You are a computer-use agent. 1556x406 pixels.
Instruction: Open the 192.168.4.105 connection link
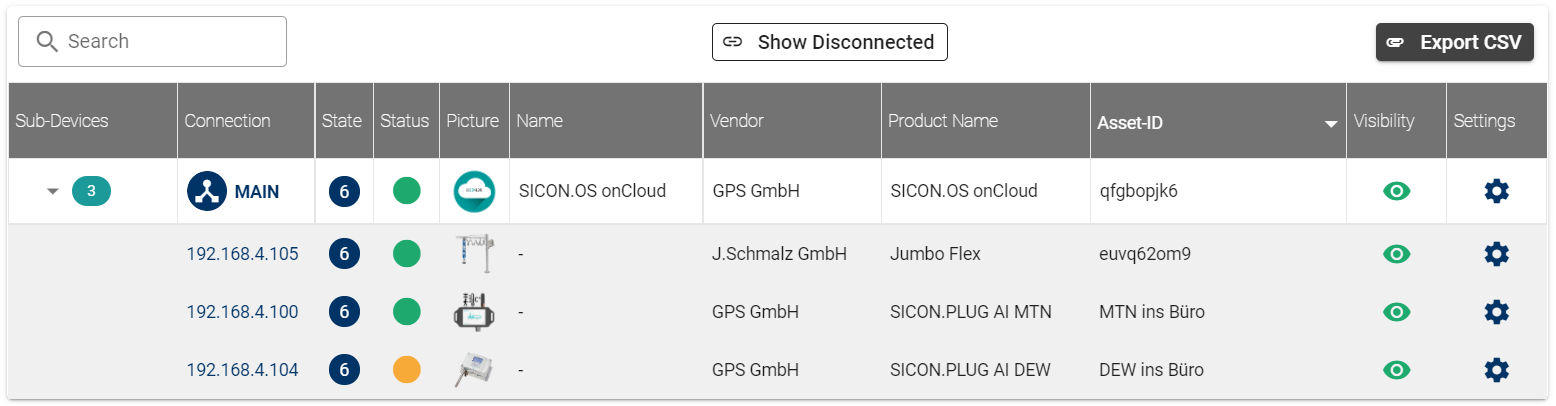(242, 254)
